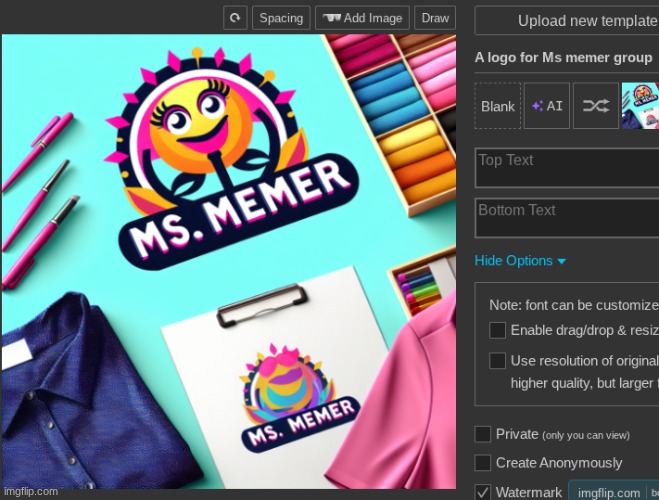This screenshot has width=659, height=500.
Task: Click the Add Image button
Action: pos(362,18)
